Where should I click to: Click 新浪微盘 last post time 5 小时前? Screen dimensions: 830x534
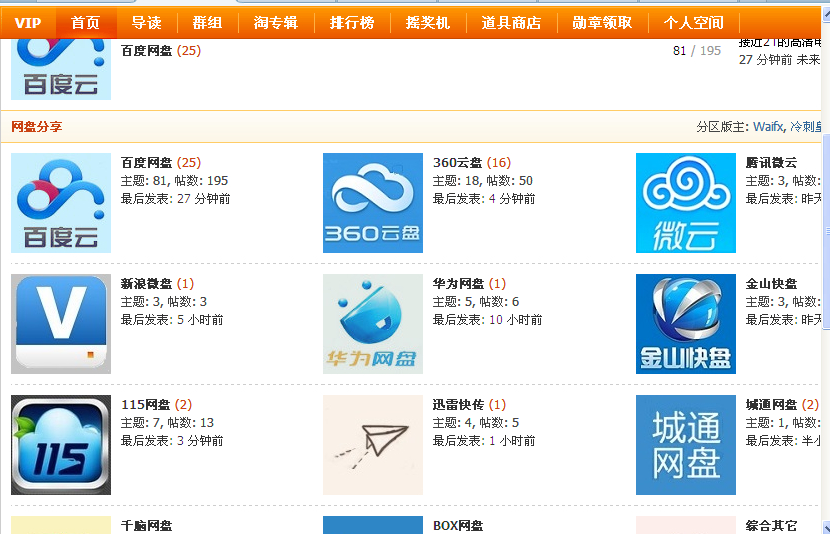pos(200,320)
